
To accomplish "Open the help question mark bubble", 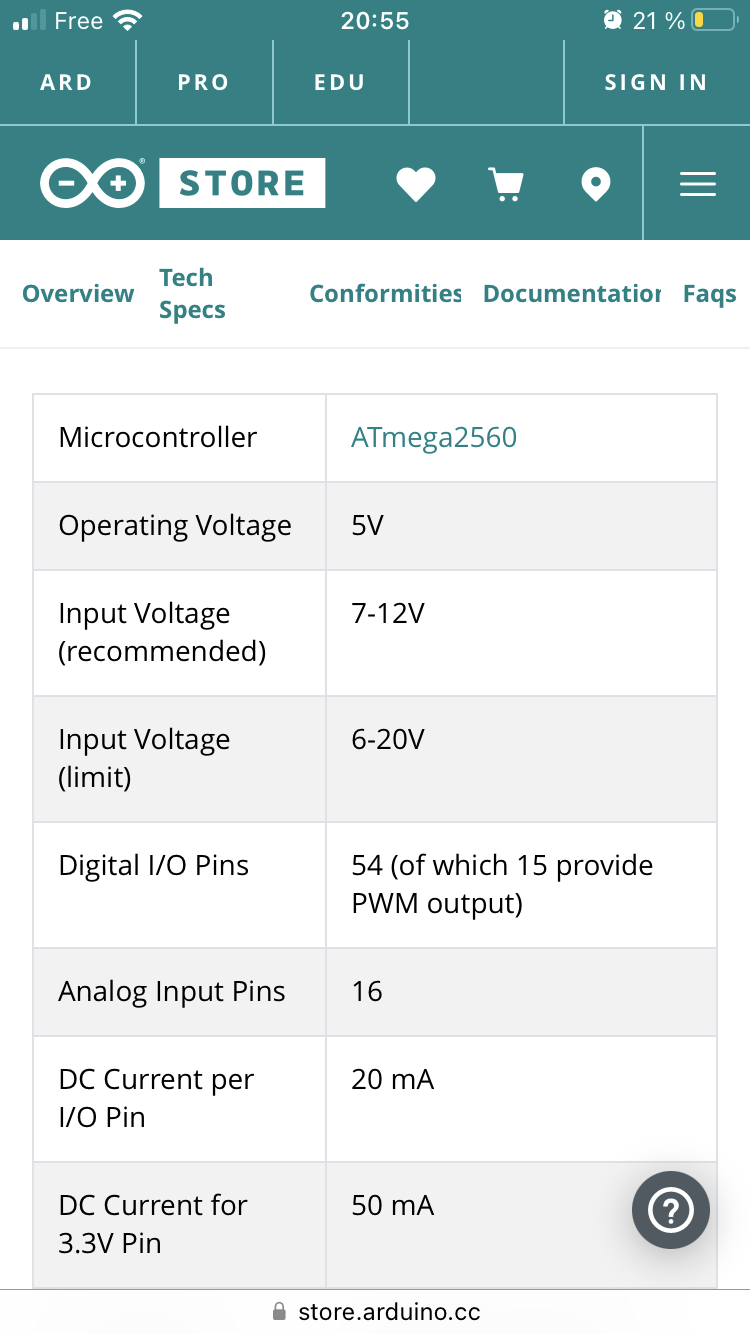I will 671,1210.
